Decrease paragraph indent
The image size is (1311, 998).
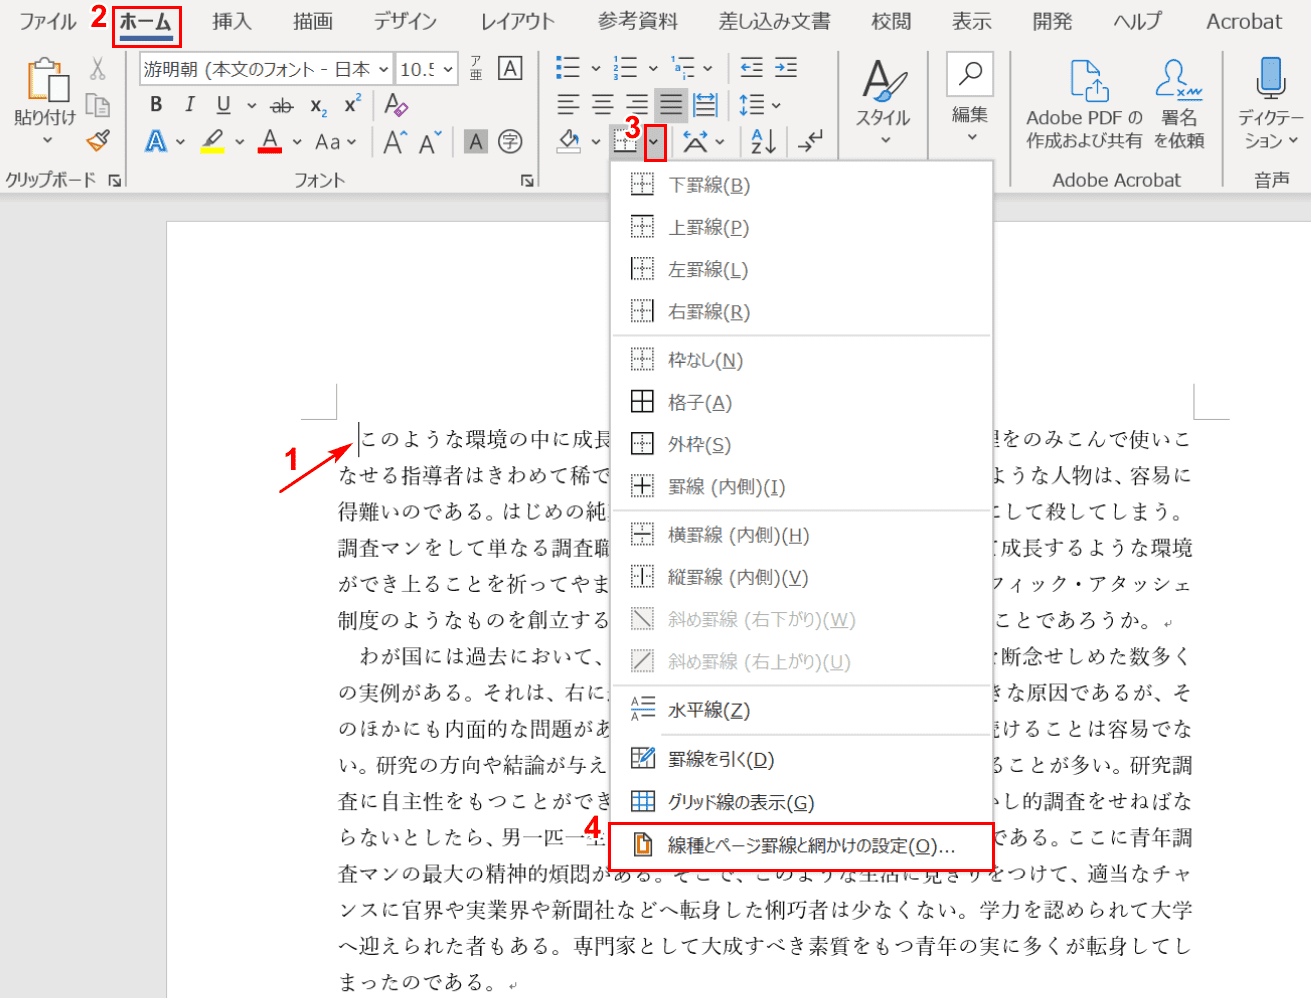[x=752, y=68]
